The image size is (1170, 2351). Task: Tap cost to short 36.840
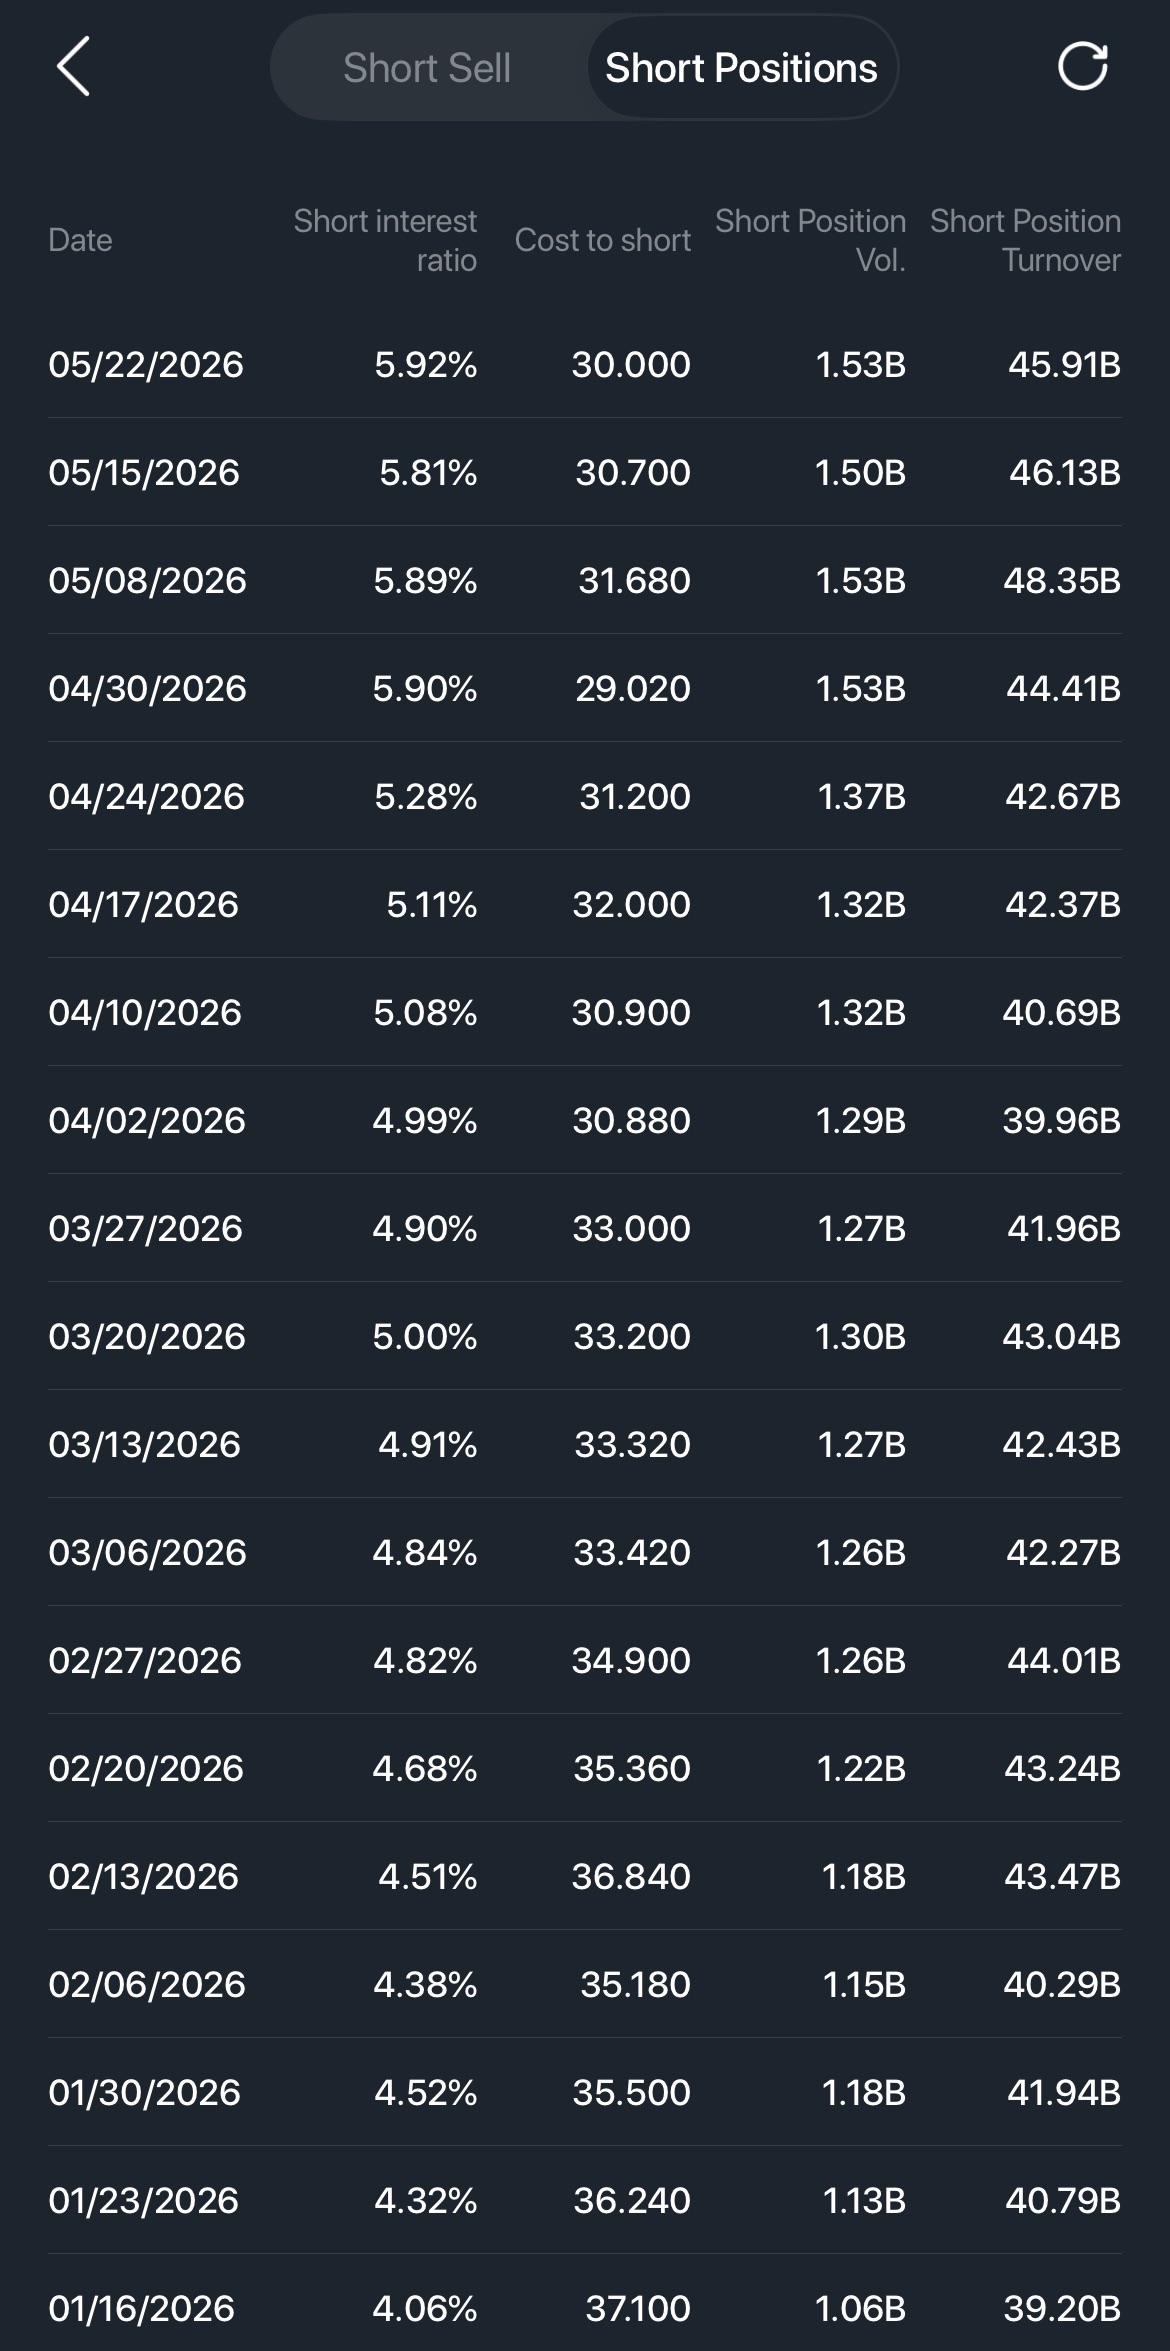coord(631,1876)
